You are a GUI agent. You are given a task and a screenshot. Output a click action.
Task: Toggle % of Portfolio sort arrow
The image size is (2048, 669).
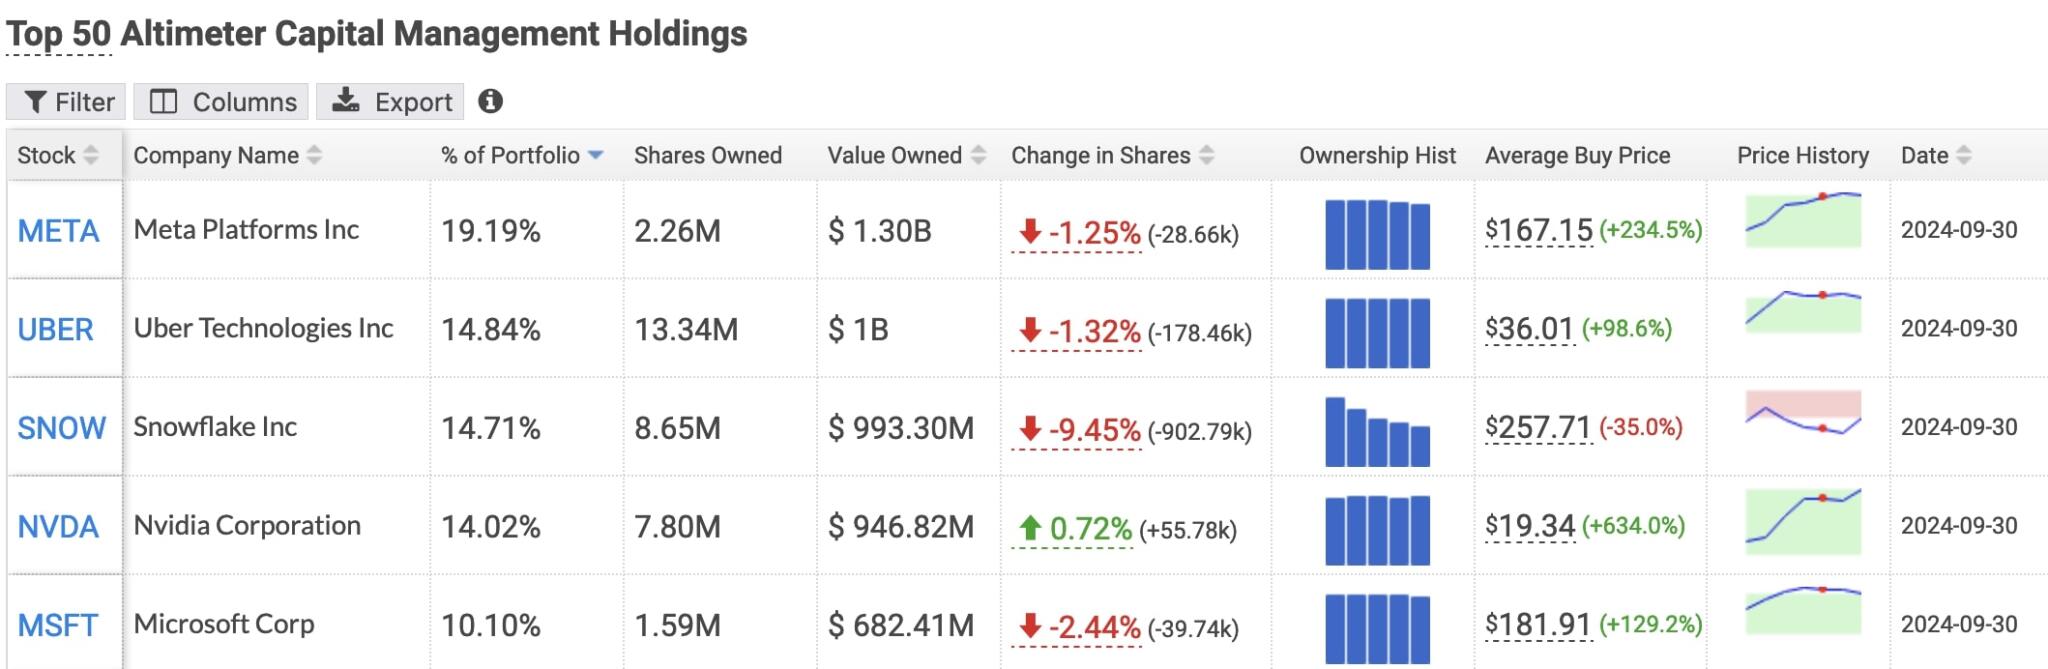[596, 155]
